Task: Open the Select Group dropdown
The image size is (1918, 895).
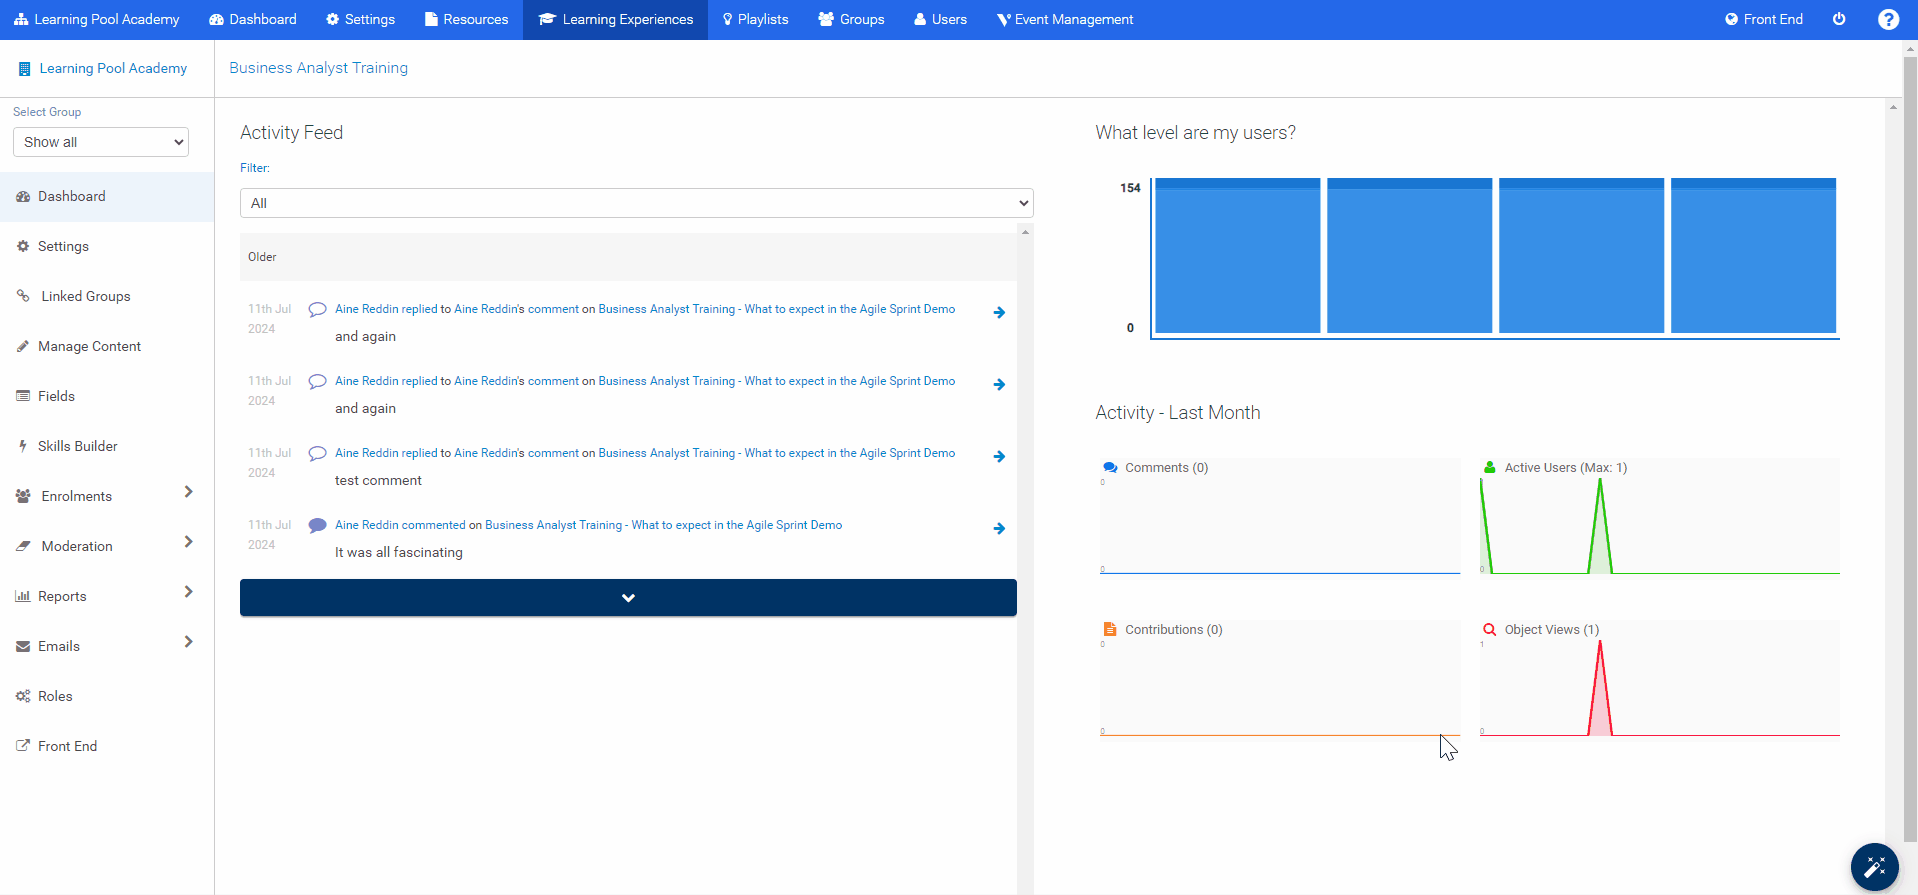Action: [x=100, y=142]
